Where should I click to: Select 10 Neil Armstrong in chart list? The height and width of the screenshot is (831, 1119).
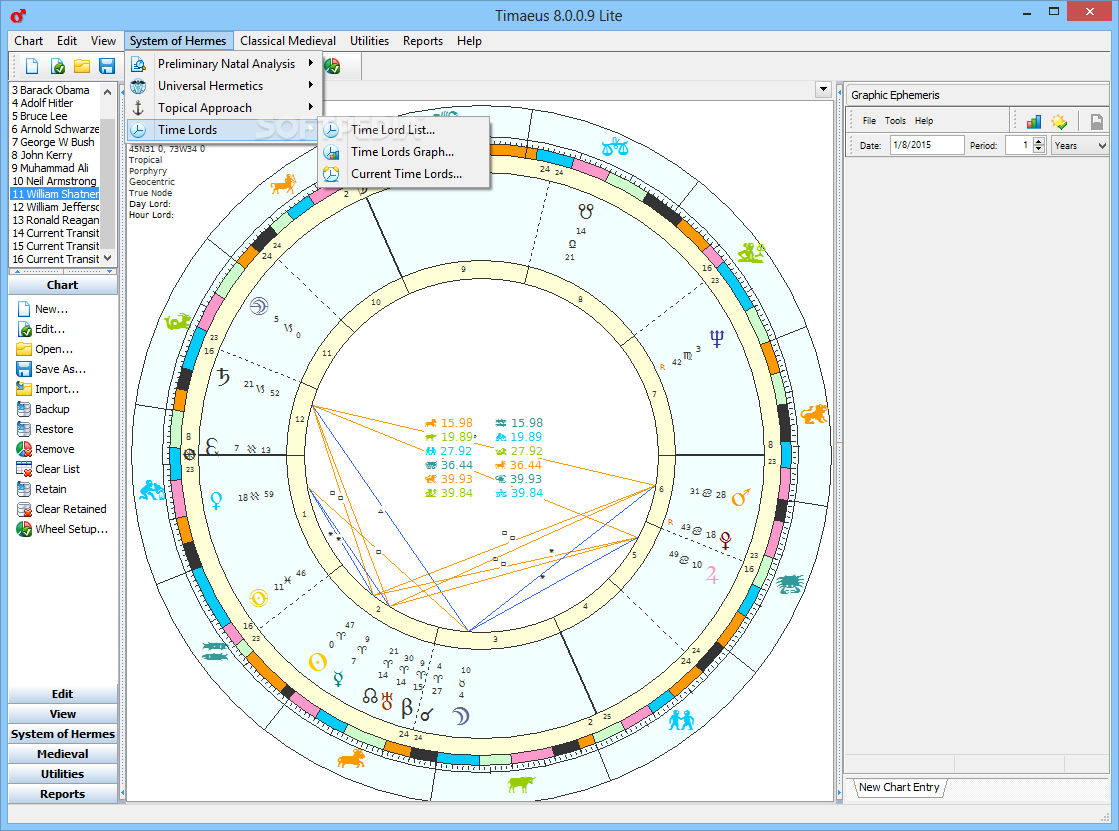point(55,181)
